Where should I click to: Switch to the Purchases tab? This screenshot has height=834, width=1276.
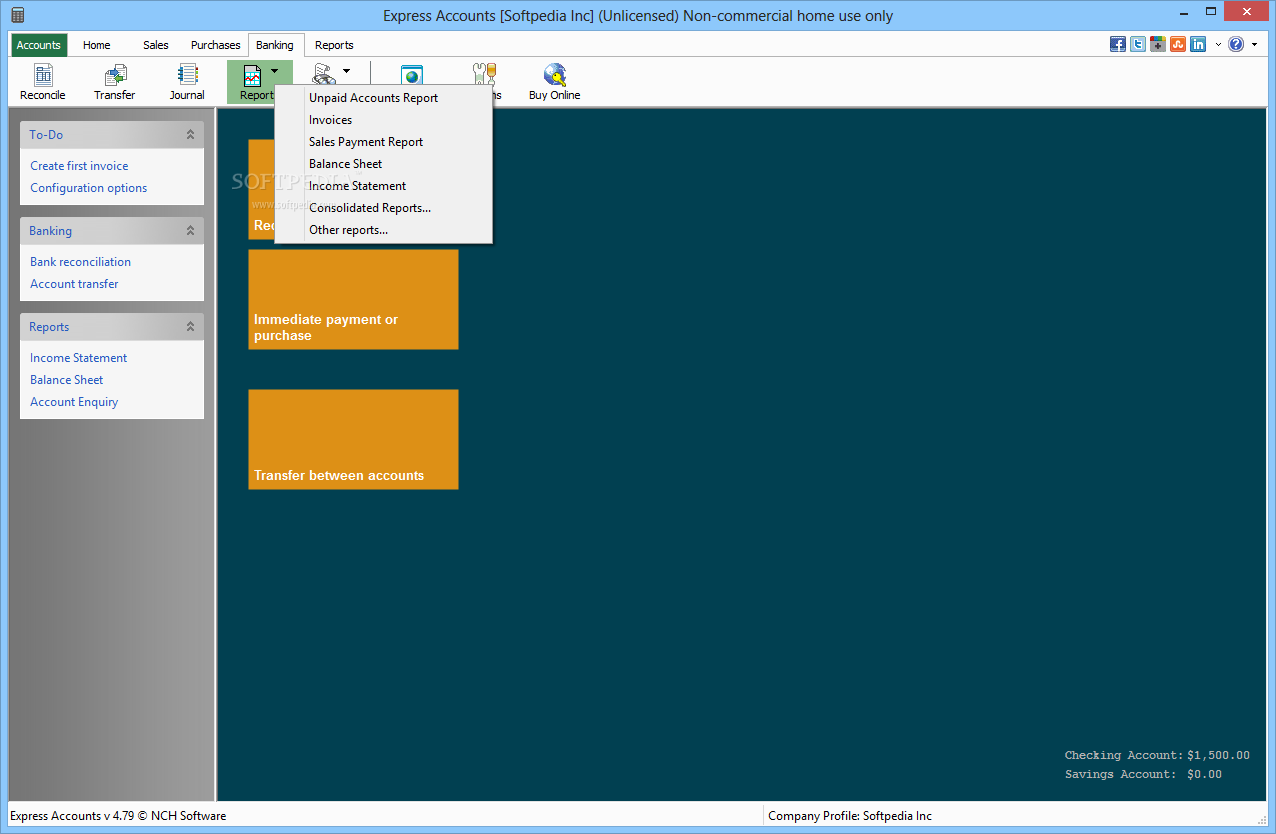(x=216, y=45)
